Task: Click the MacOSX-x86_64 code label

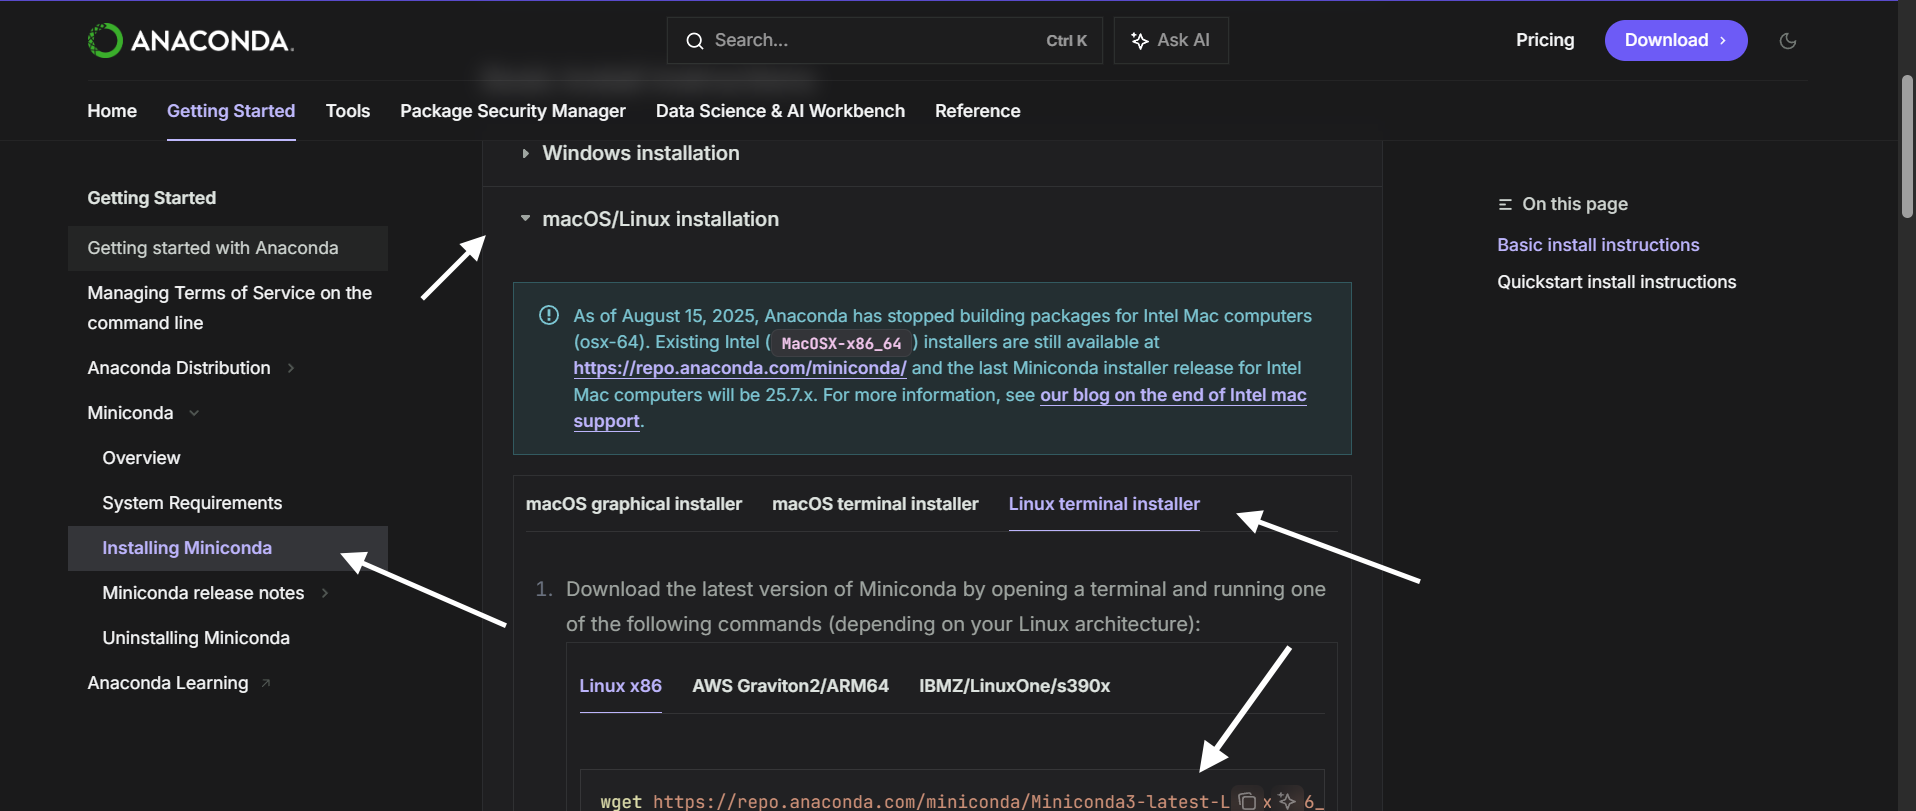Action: (x=841, y=343)
